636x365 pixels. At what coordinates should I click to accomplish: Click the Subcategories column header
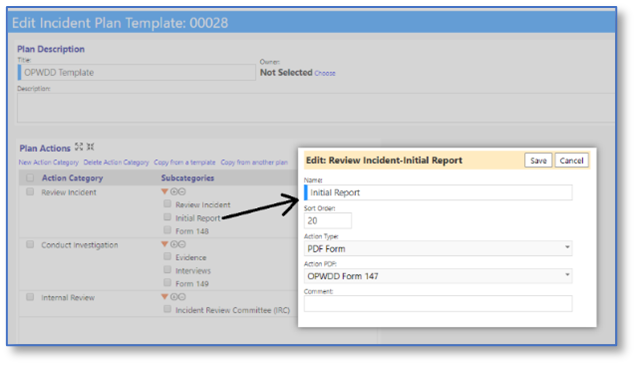tap(187, 178)
